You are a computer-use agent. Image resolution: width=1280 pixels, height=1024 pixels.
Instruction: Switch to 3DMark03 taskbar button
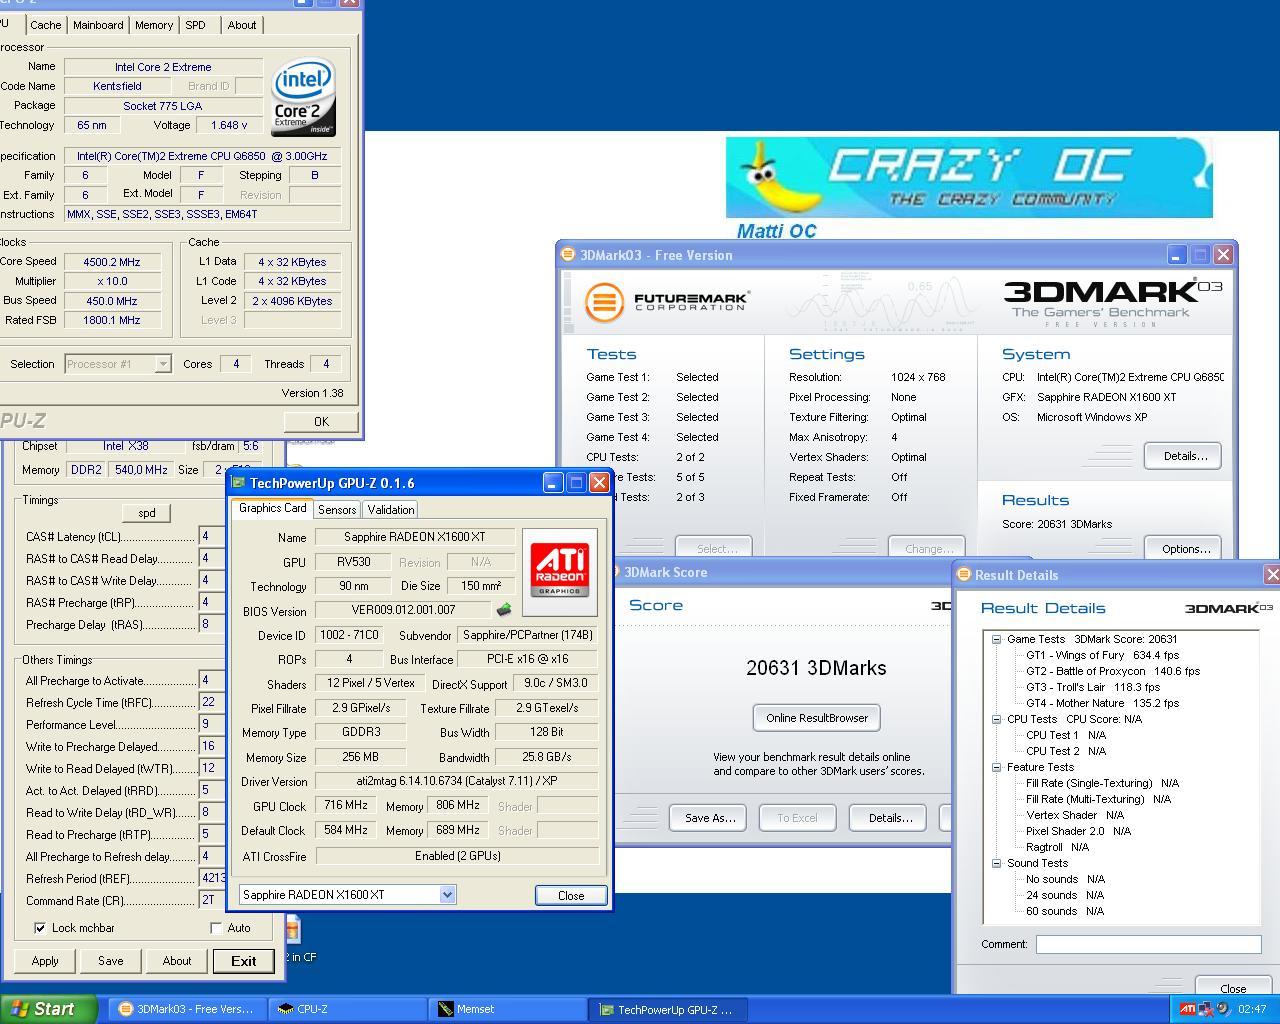[x=188, y=1009]
